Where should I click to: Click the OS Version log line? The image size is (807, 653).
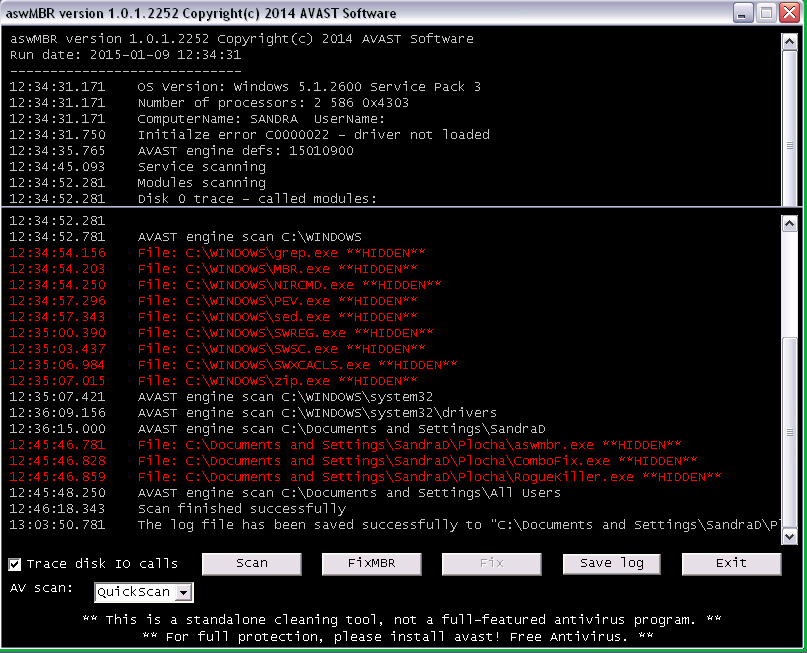click(245, 86)
